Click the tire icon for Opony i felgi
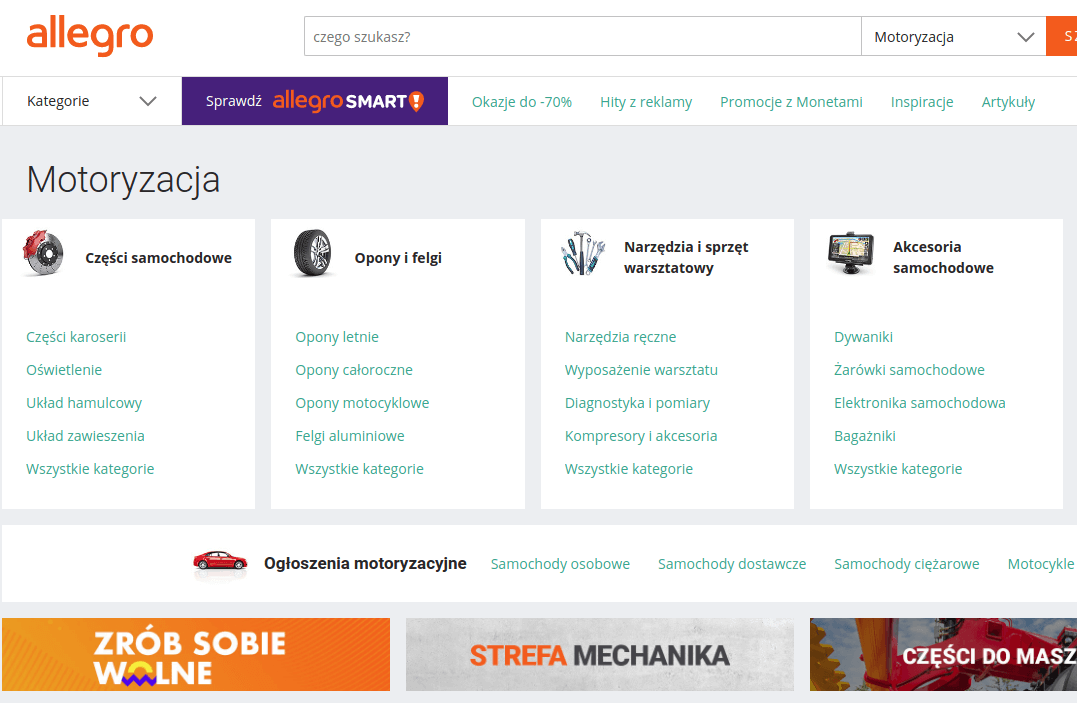The image size is (1077, 703). pyautogui.click(x=313, y=254)
